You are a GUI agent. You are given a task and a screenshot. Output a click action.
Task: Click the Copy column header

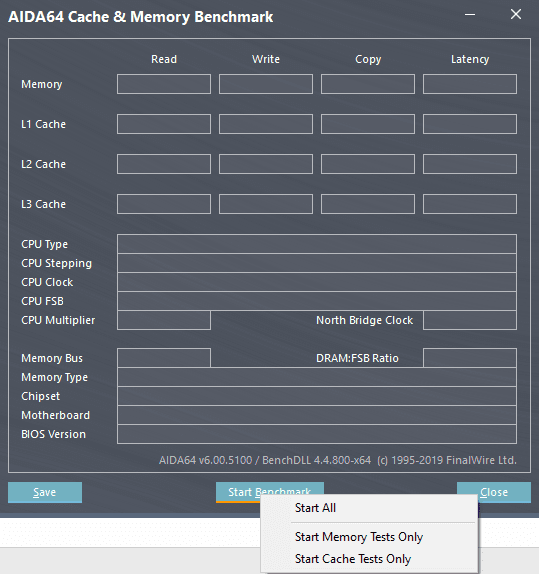(368, 59)
